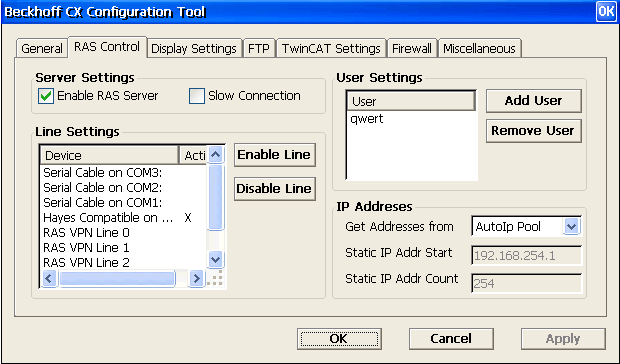Click the Remove User button
The height and width of the screenshot is (364, 620).
click(533, 131)
